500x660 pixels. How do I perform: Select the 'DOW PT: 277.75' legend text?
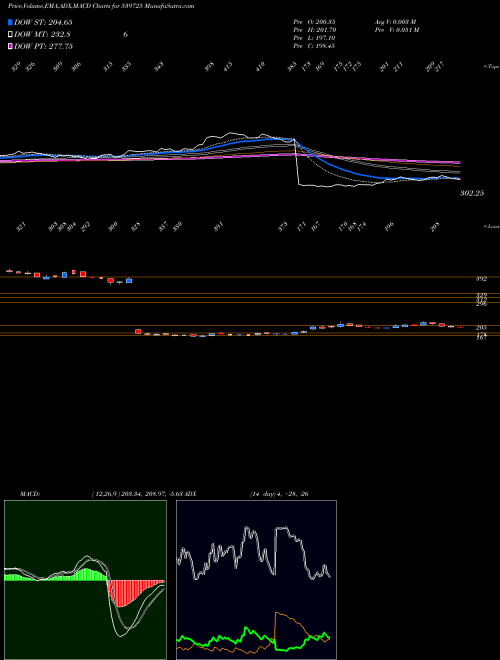[x=43, y=46]
